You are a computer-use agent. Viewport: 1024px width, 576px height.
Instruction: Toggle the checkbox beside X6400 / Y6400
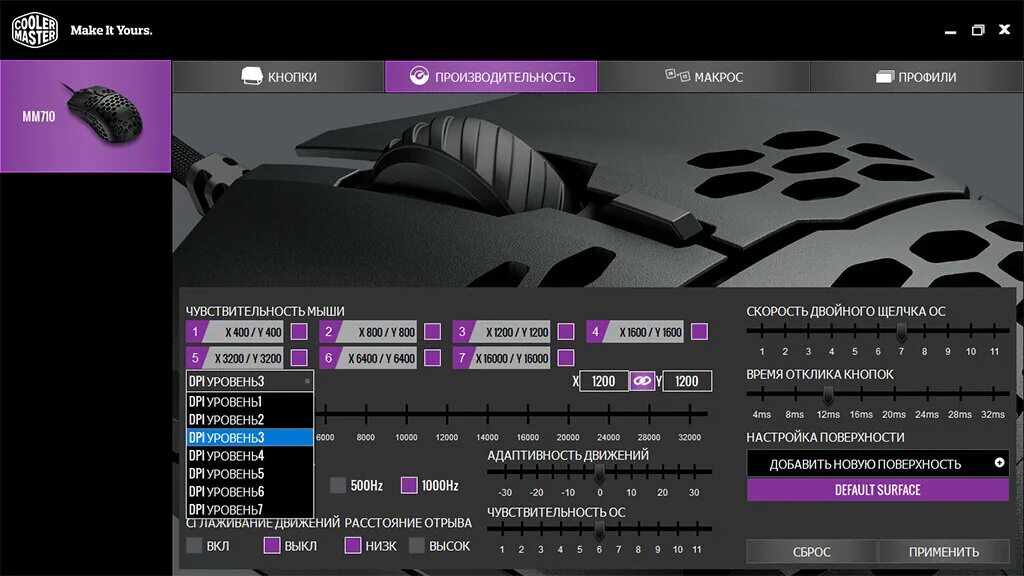(432, 358)
